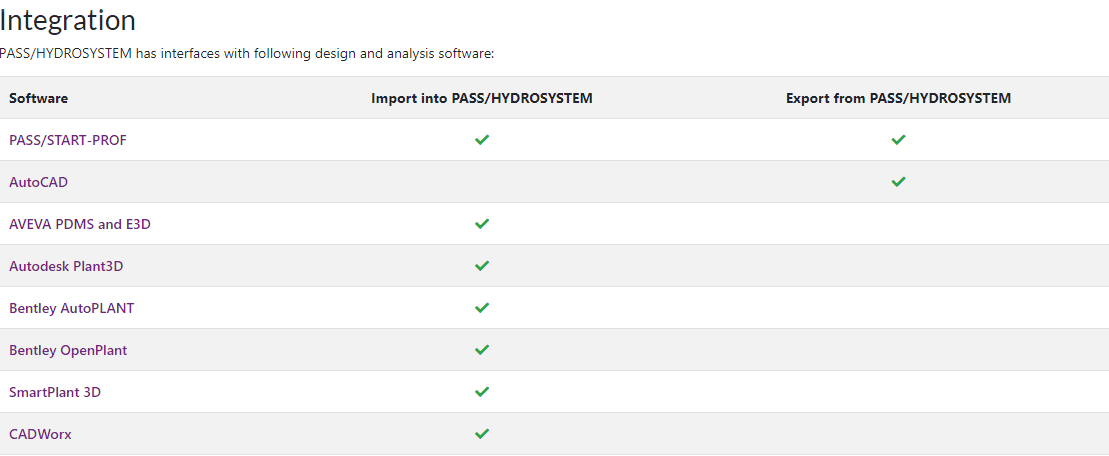Go to the Autodesk Plant3D link

pos(66,266)
